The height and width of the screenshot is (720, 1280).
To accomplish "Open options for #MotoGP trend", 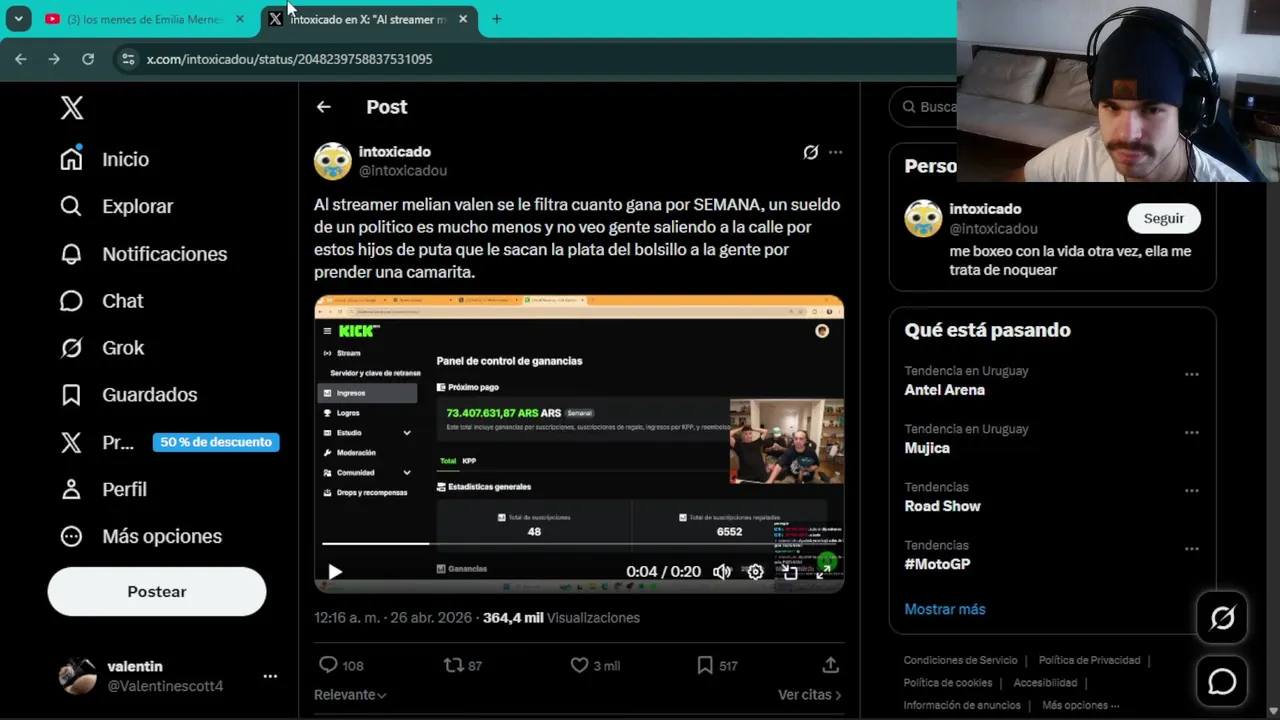I will (x=1192, y=548).
